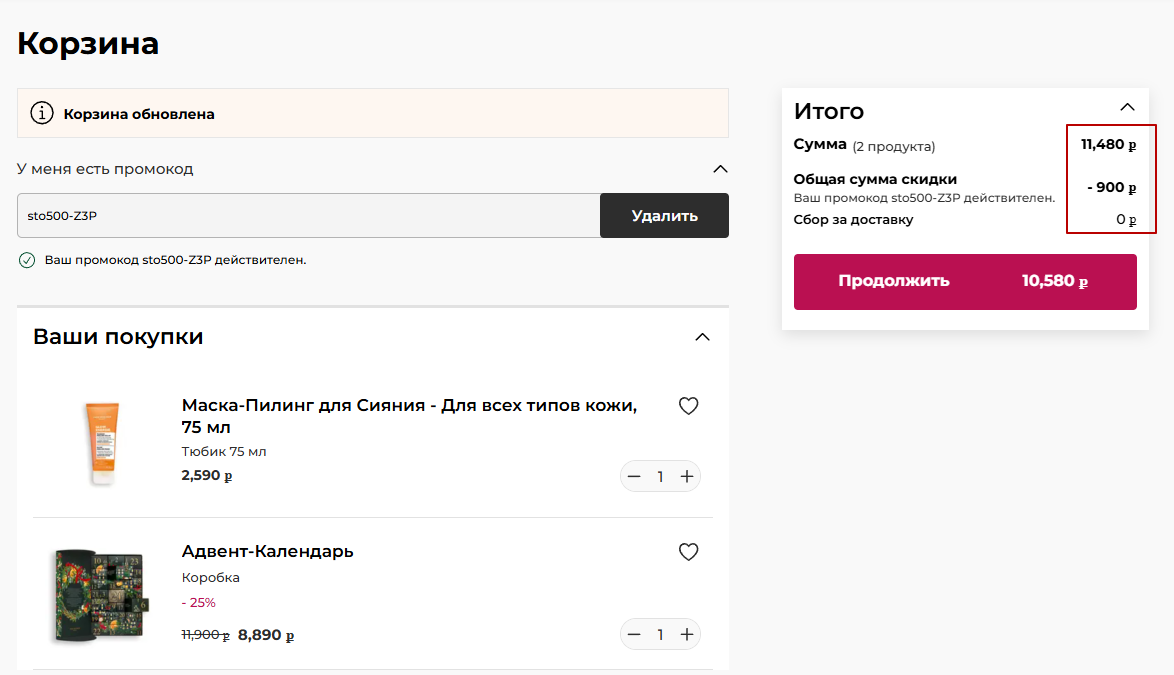Decrease face mask peeling quantity
The height and width of the screenshot is (675, 1174).
pos(634,477)
